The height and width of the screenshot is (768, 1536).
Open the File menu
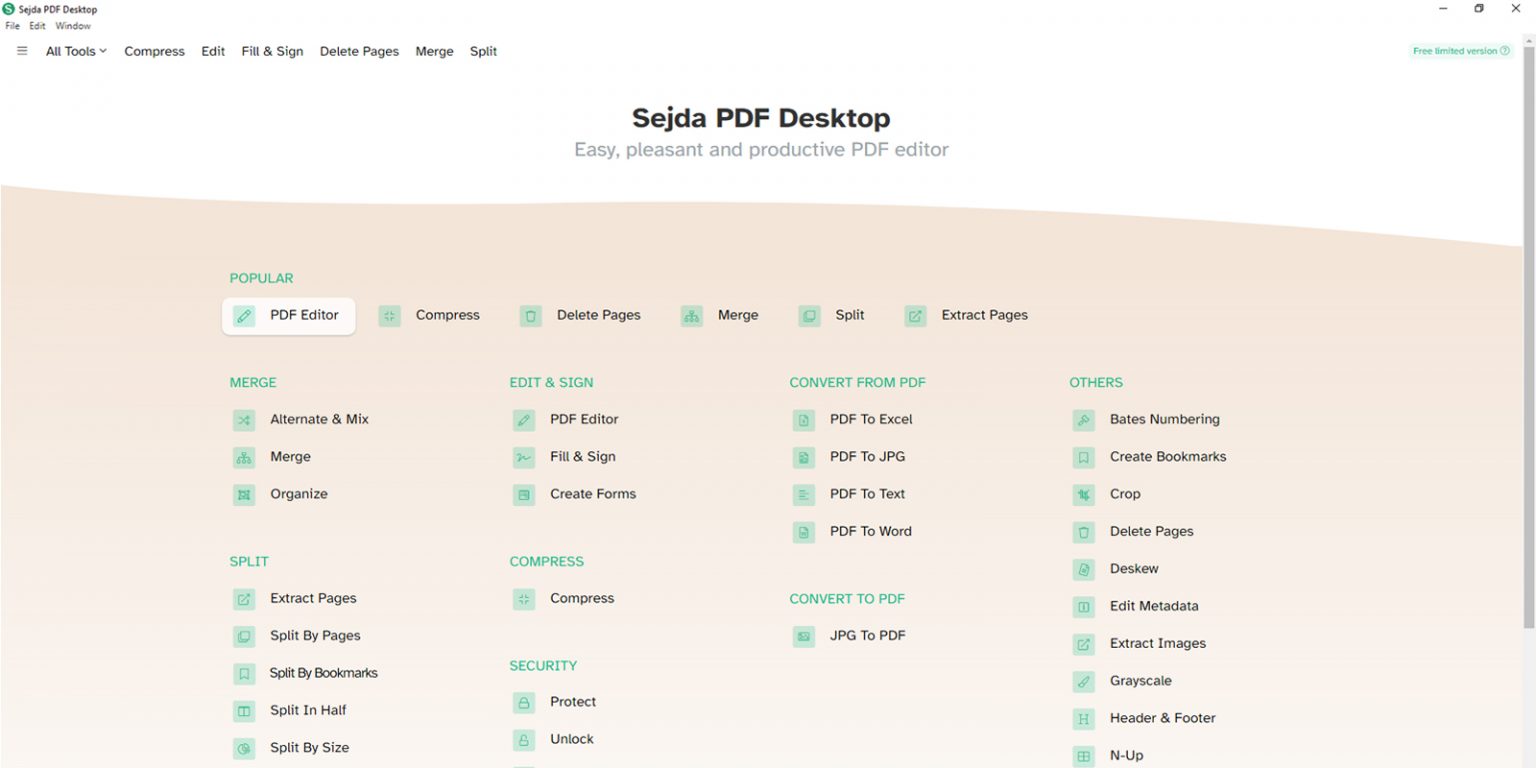[x=13, y=26]
